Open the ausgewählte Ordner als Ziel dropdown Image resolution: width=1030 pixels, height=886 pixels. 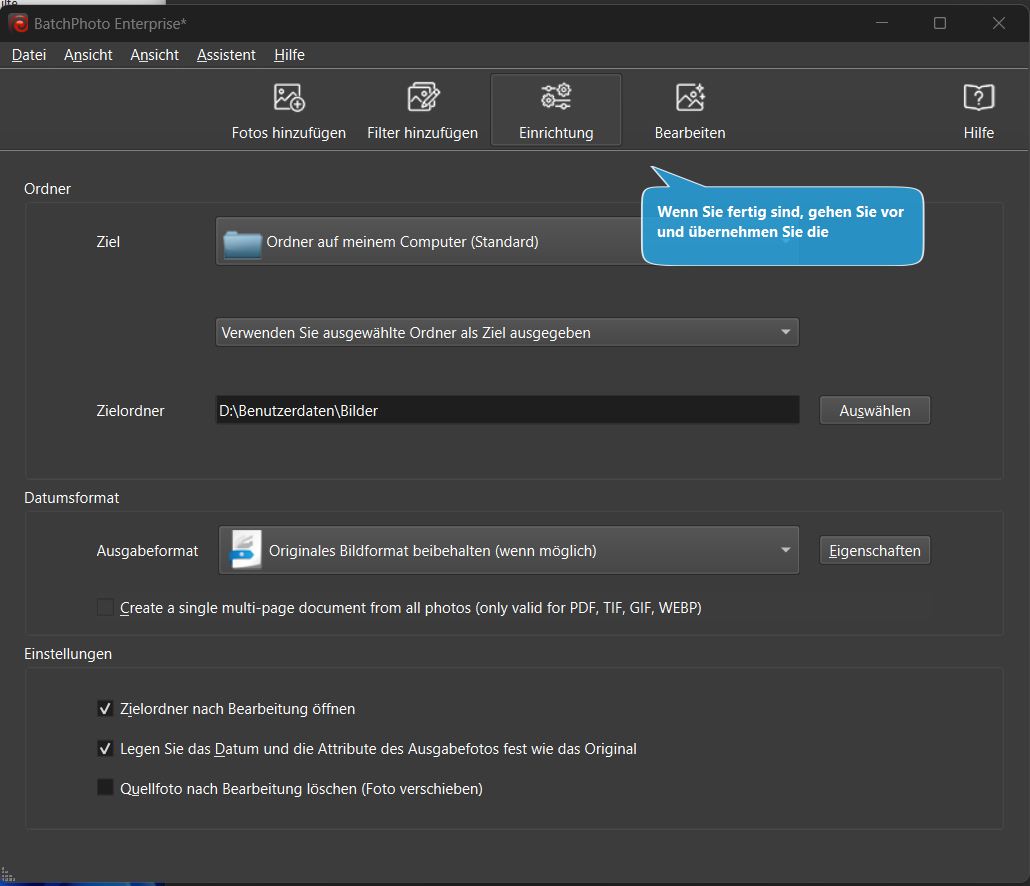[785, 333]
